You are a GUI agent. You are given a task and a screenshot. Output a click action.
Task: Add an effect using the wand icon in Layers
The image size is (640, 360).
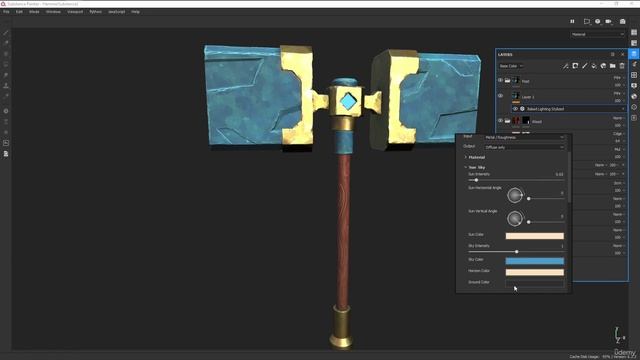tap(565, 66)
